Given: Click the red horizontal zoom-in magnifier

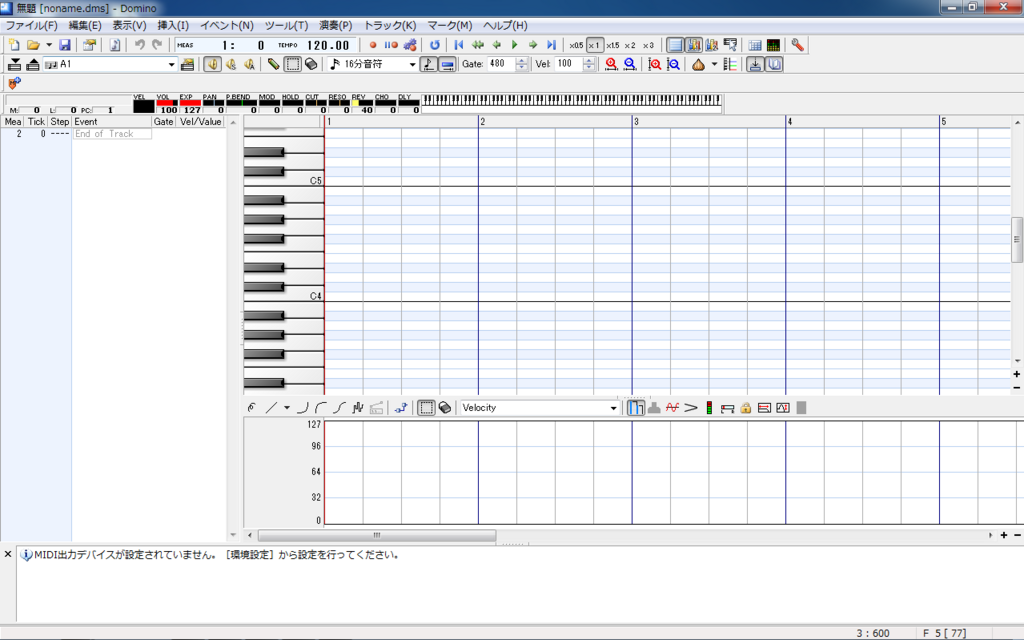Looking at the screenshot, I should 611,64.
